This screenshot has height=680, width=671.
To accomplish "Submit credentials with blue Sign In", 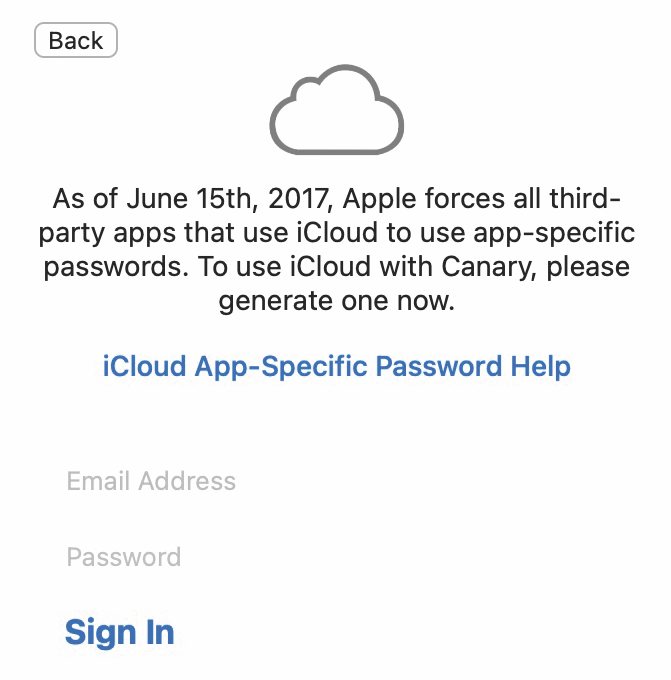I will tap(120, 632).
